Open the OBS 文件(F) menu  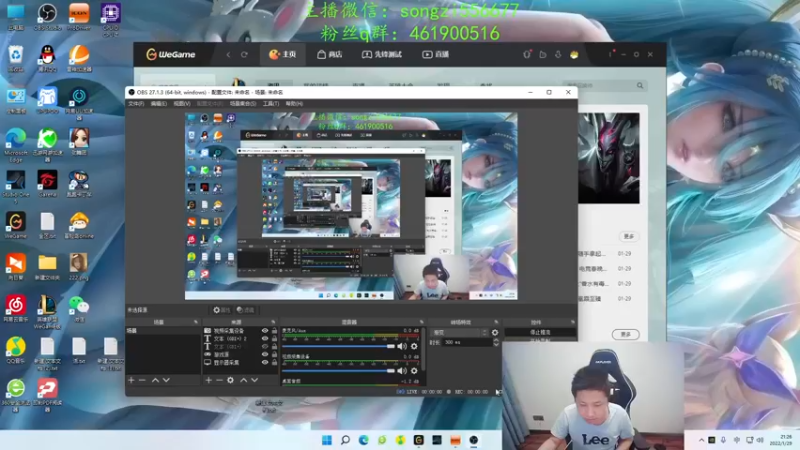pyautogui.click(x=136, y=104)
